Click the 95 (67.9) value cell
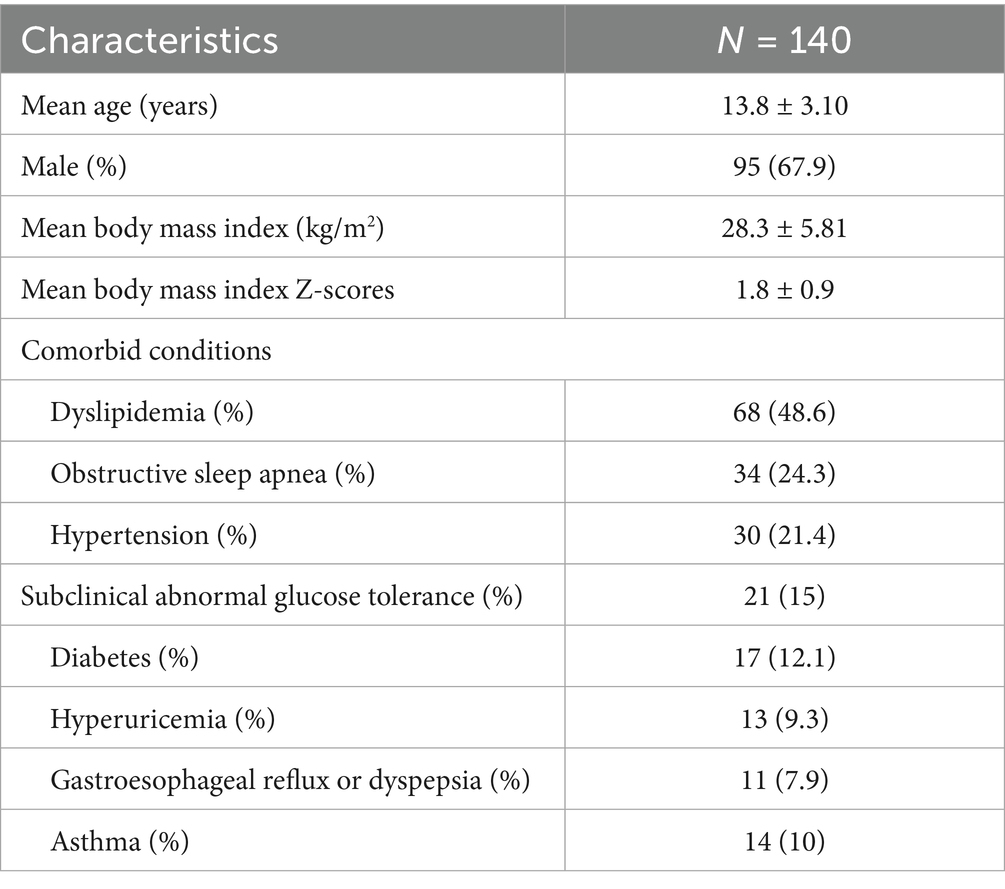The image size is (1005, 889). point(783,167)
